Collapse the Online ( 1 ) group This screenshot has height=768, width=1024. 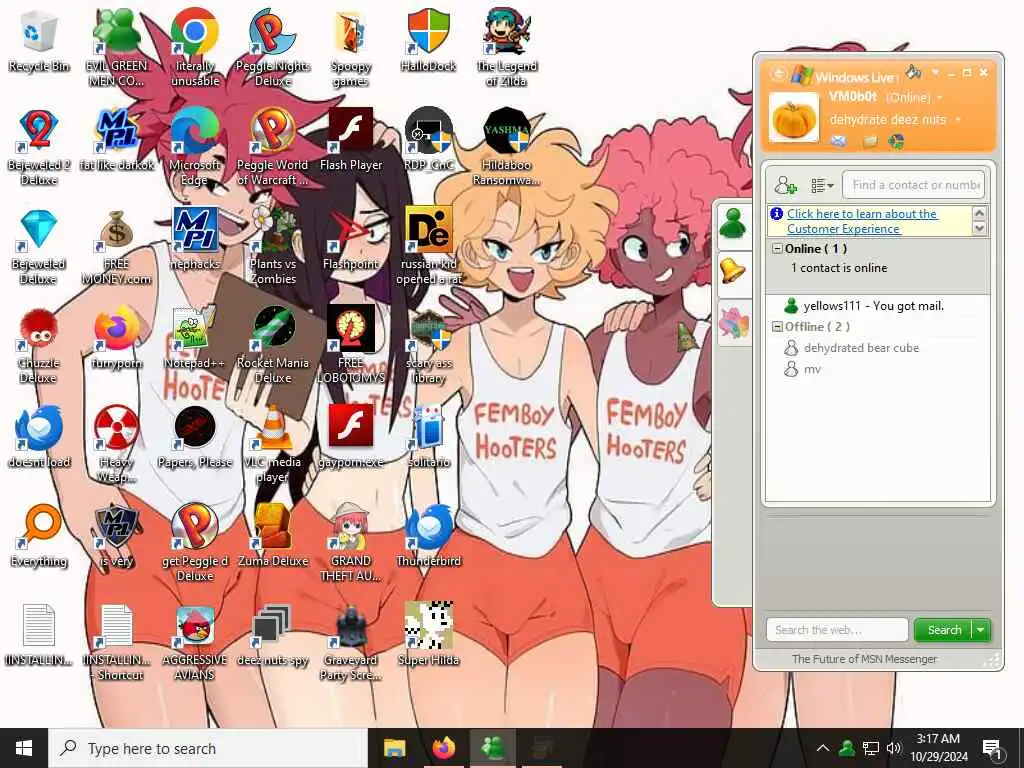pos(777,249)
